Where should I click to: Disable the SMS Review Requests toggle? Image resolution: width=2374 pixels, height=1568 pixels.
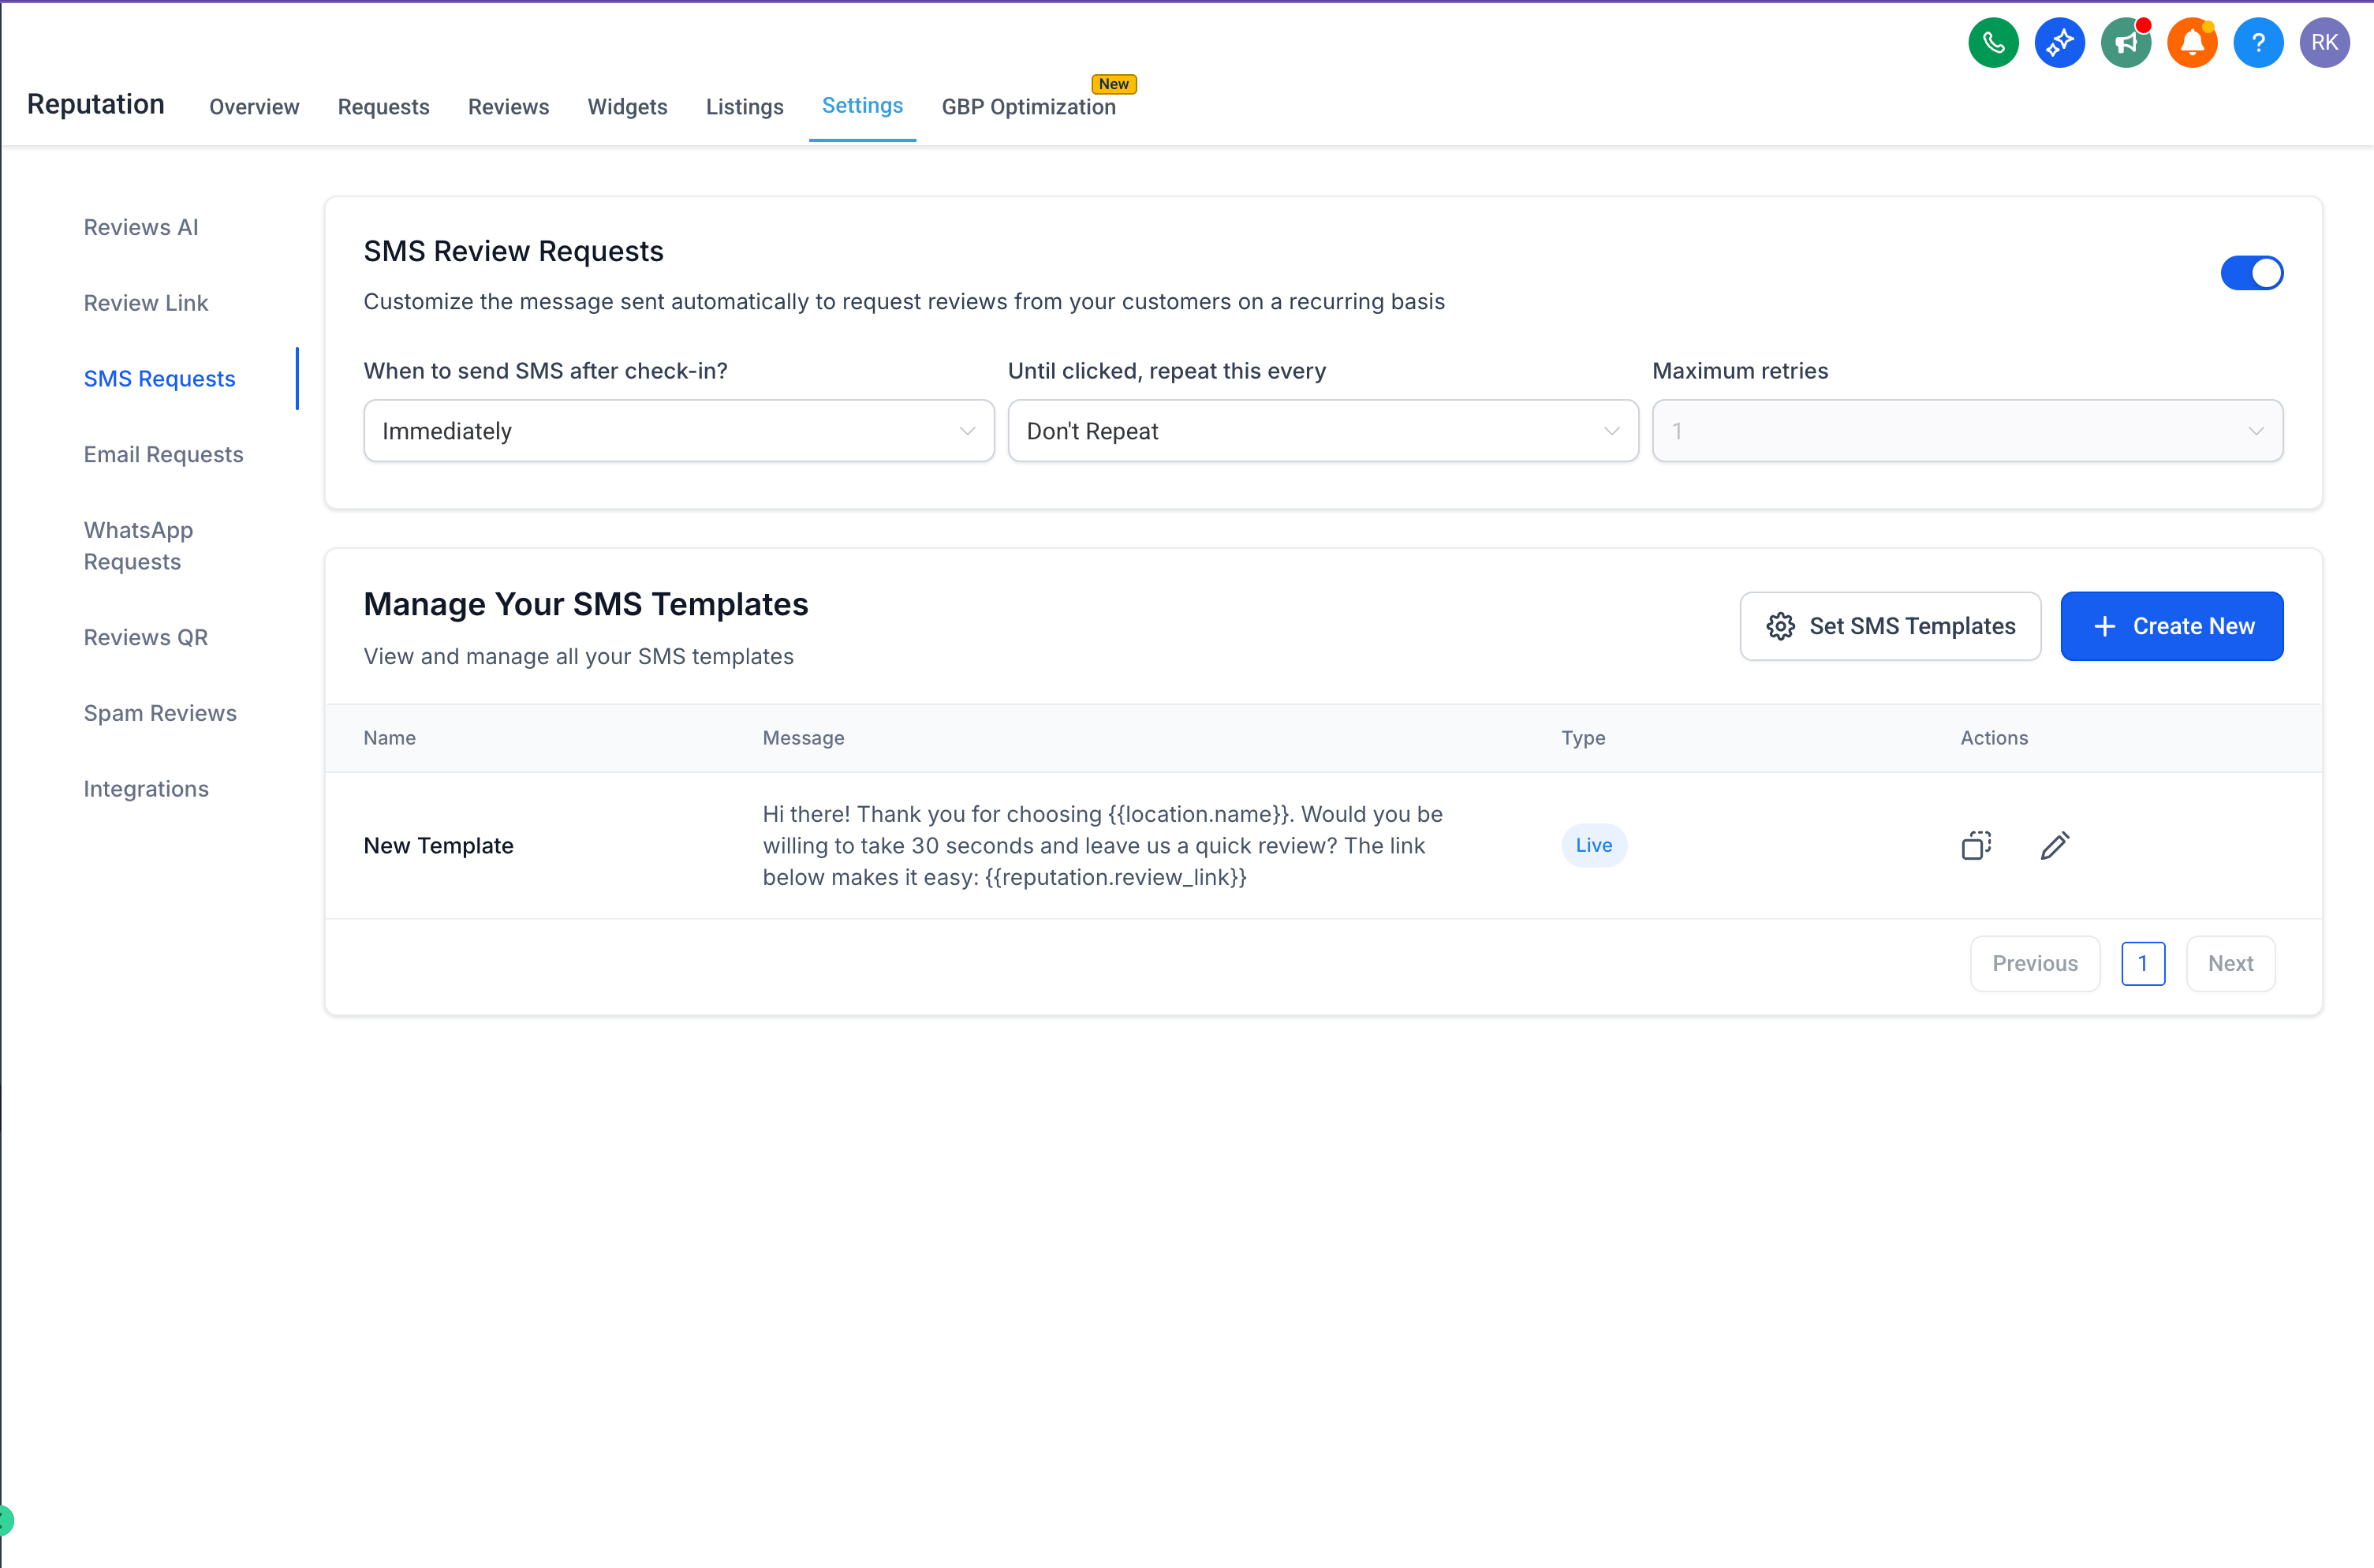(x=2251, y=273)
